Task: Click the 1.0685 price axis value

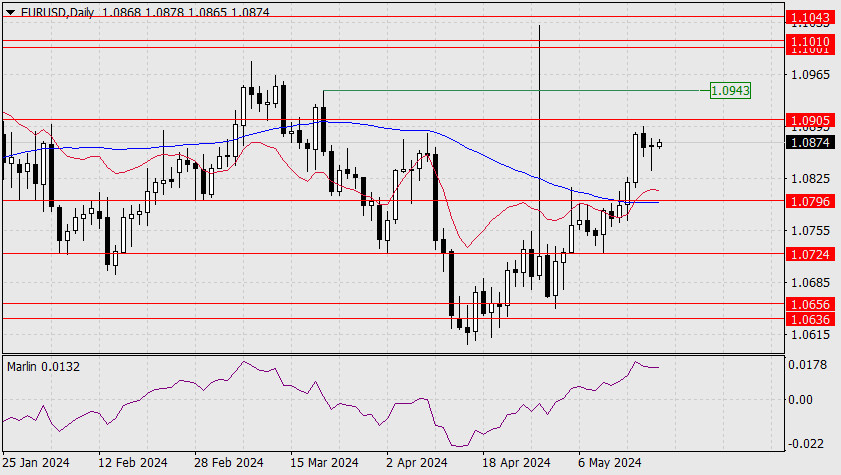Action: tap(810, 283)
